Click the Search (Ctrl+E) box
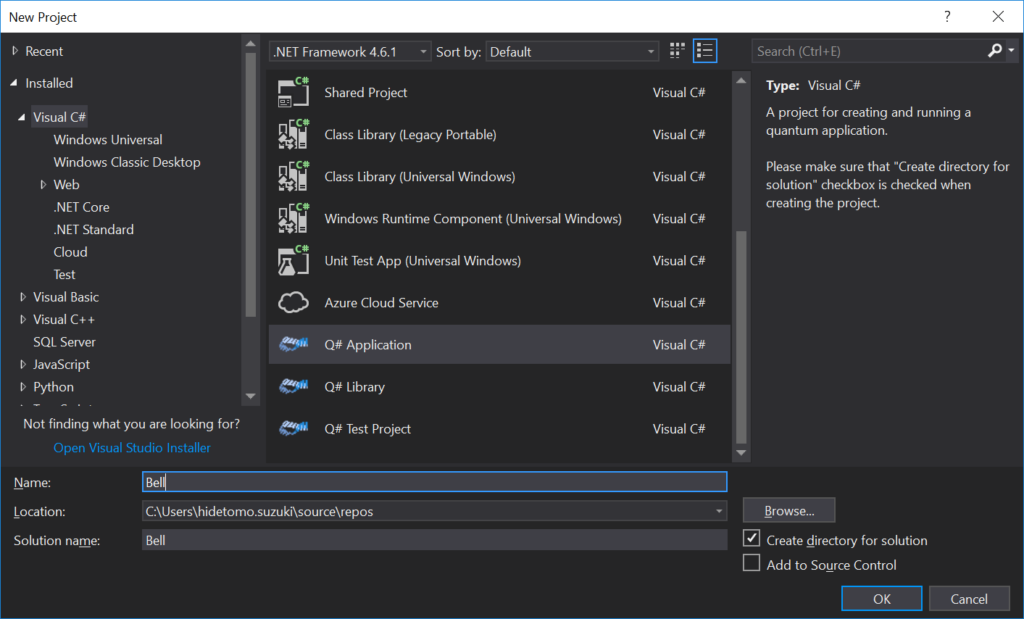The height and width of the screenshot is (619, 1024). tap(869, 51)
